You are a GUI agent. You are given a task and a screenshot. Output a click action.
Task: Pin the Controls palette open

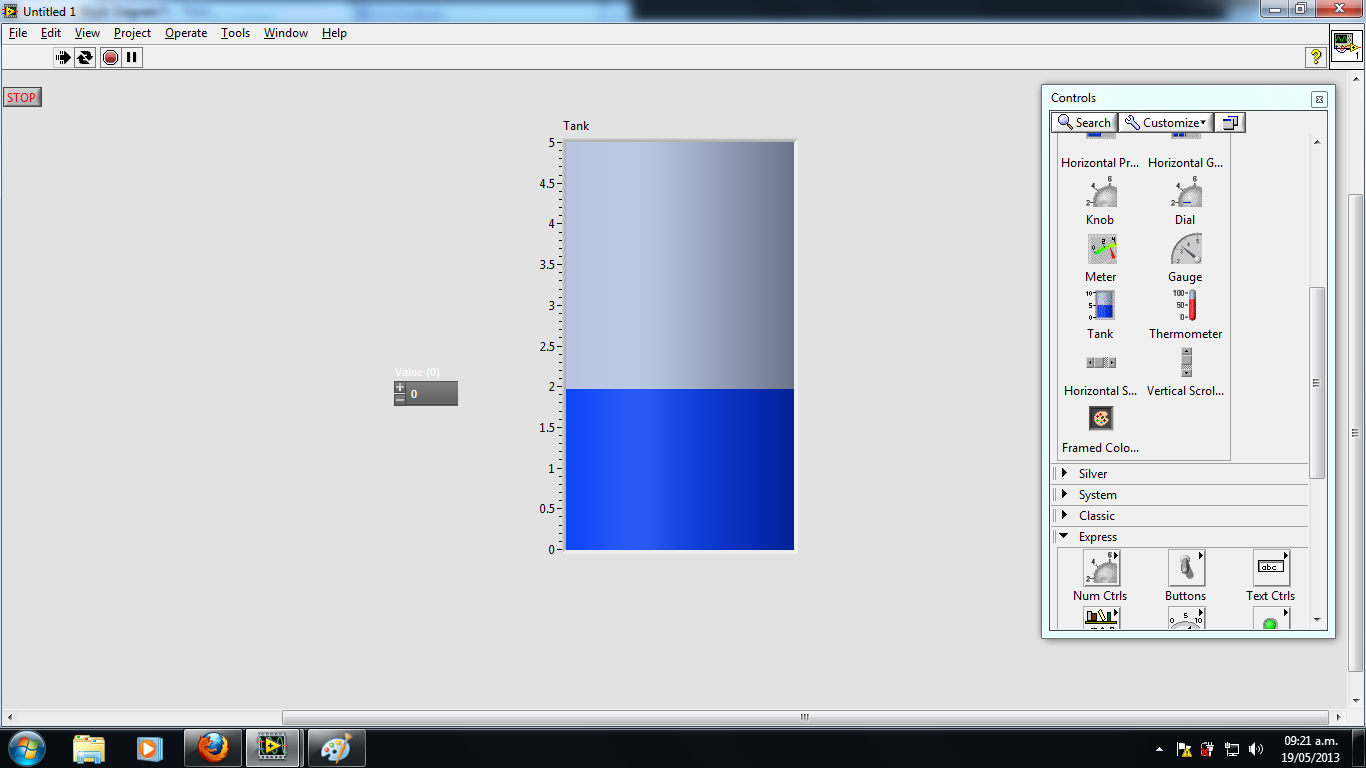click(1229, 121)
